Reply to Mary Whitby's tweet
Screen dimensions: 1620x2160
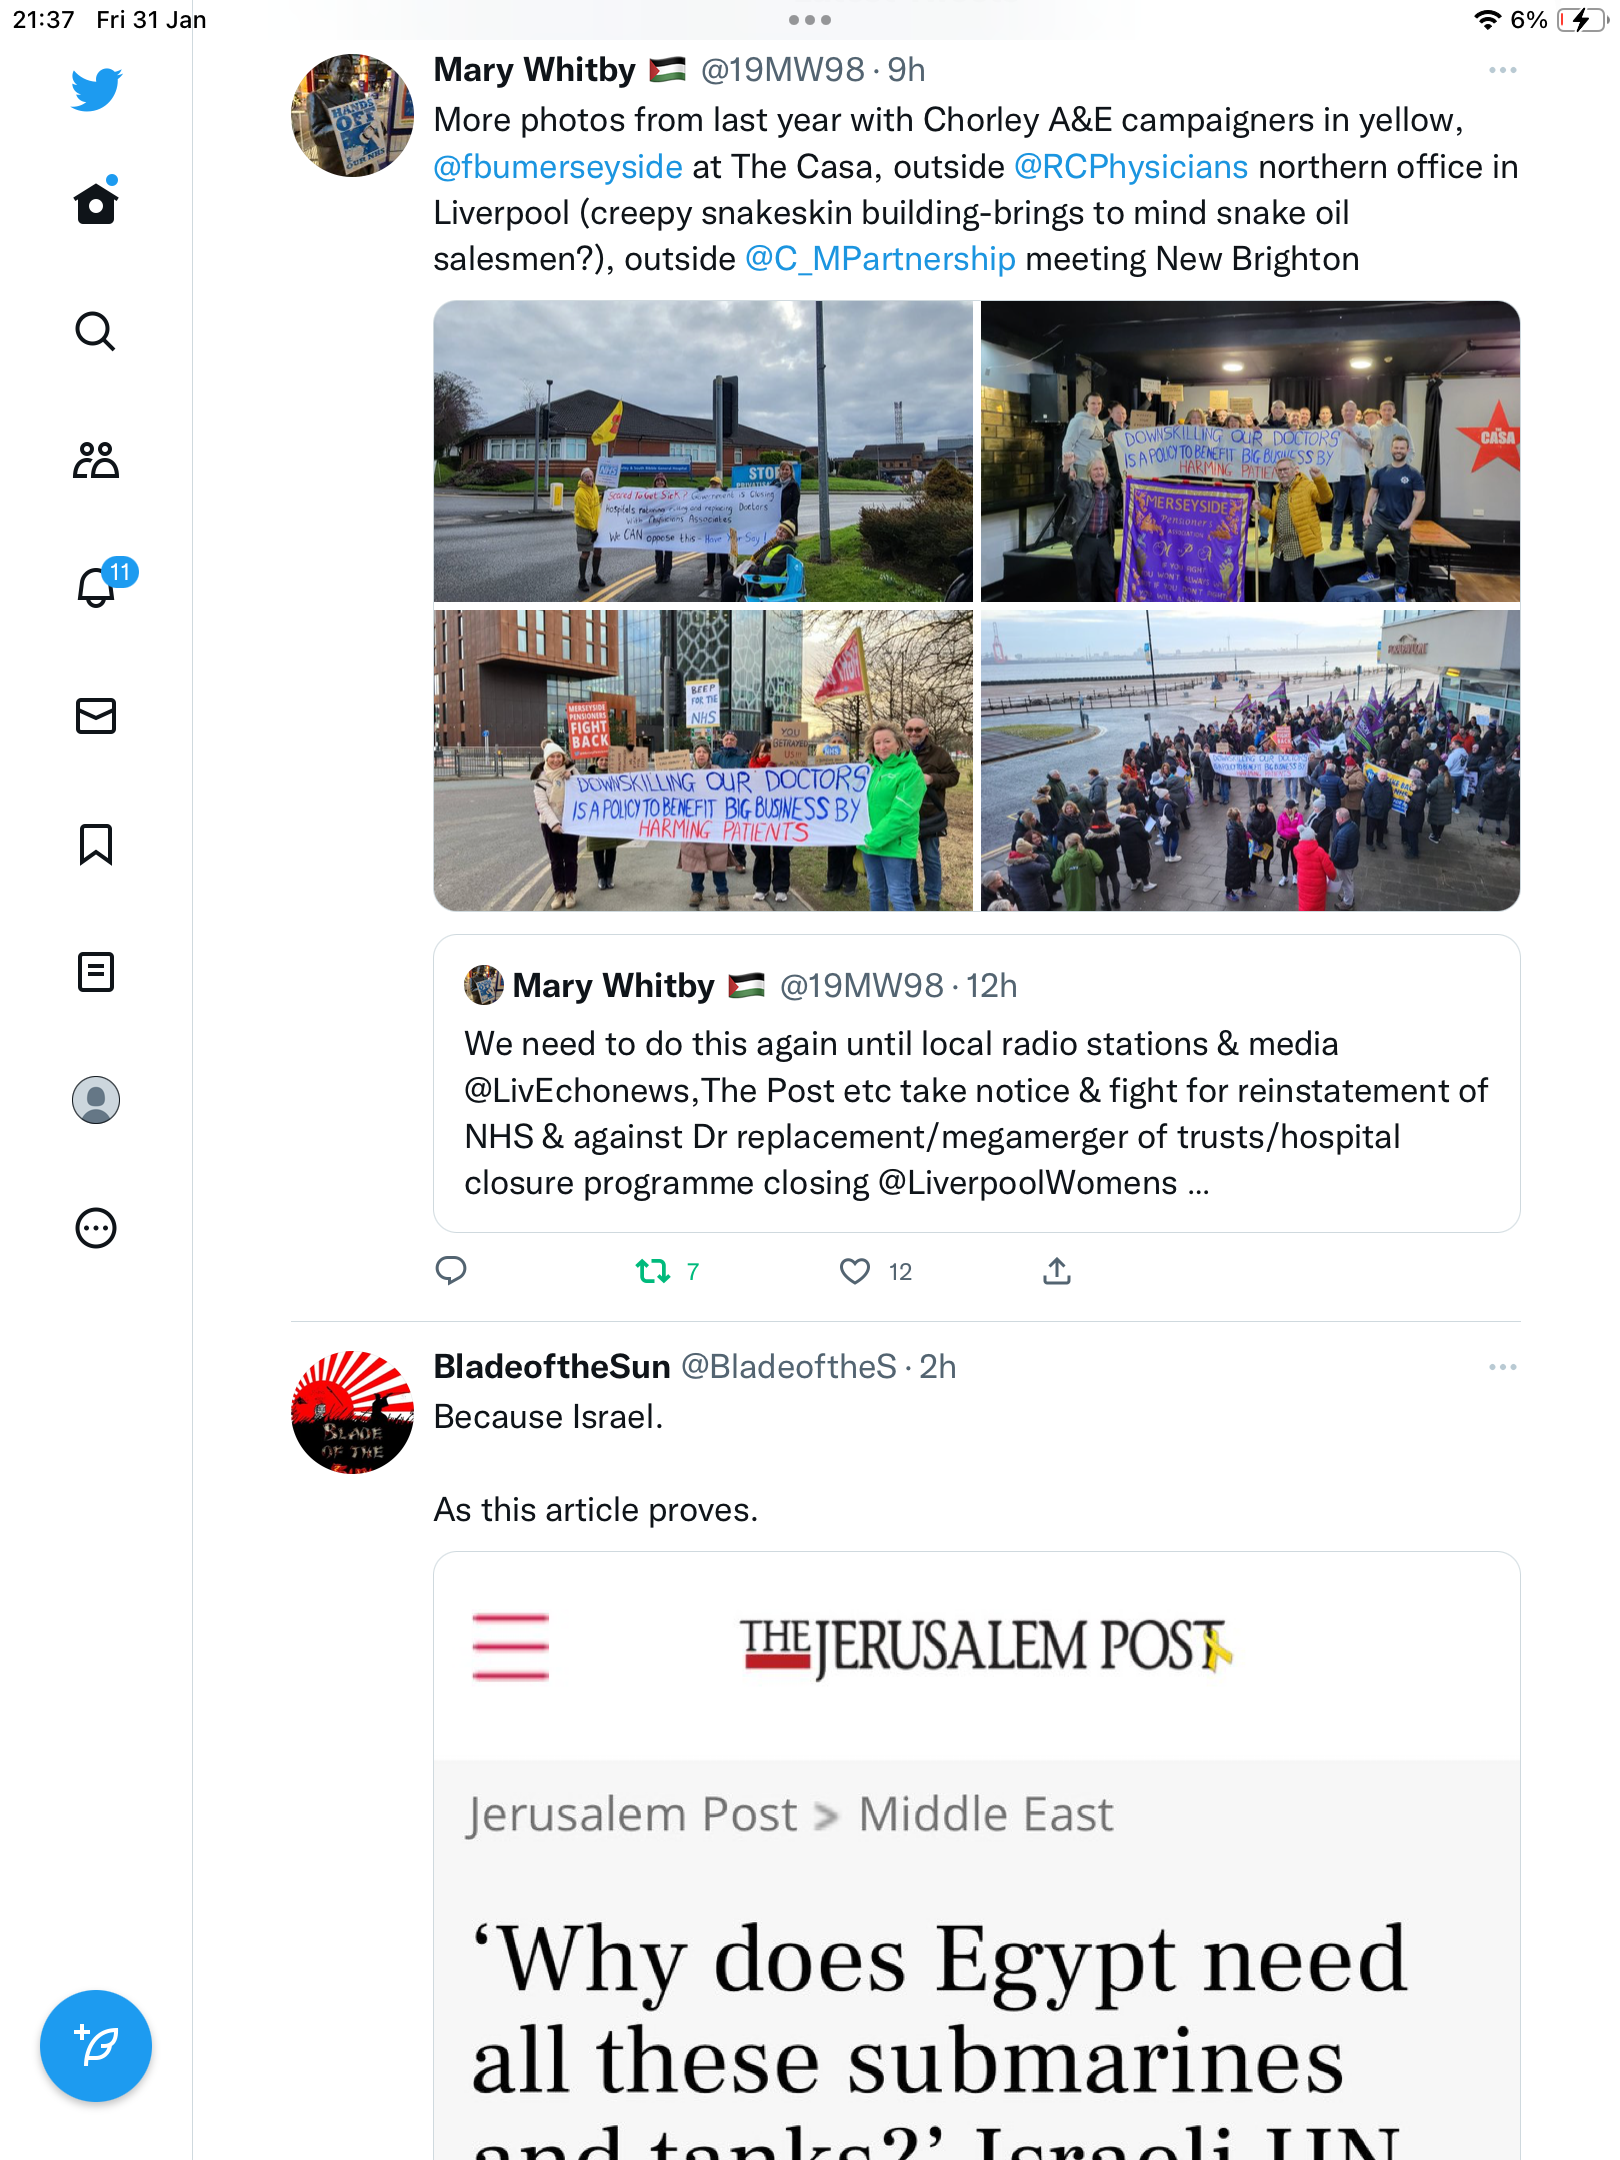(x=451, y=1270)
